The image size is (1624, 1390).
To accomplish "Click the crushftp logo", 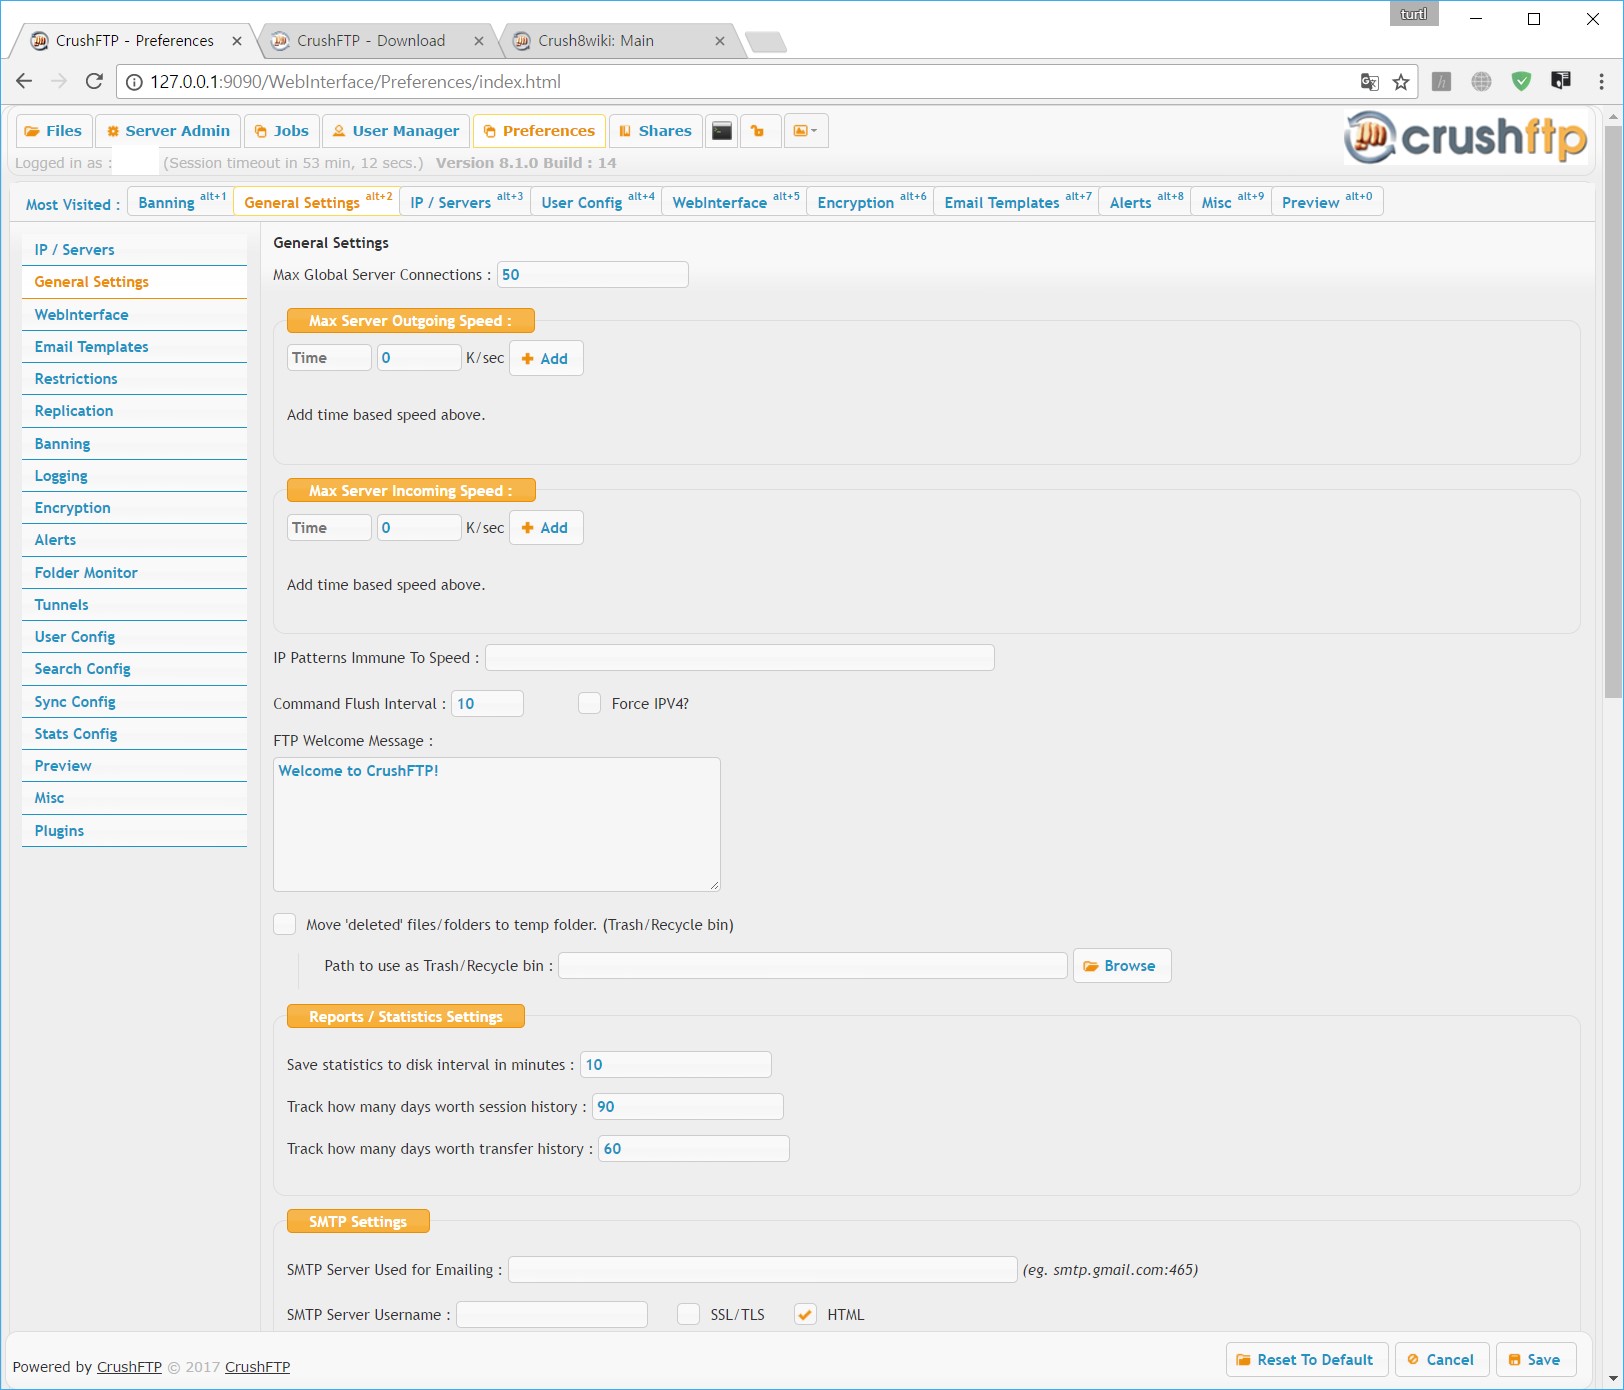I will coord(1465,137).
